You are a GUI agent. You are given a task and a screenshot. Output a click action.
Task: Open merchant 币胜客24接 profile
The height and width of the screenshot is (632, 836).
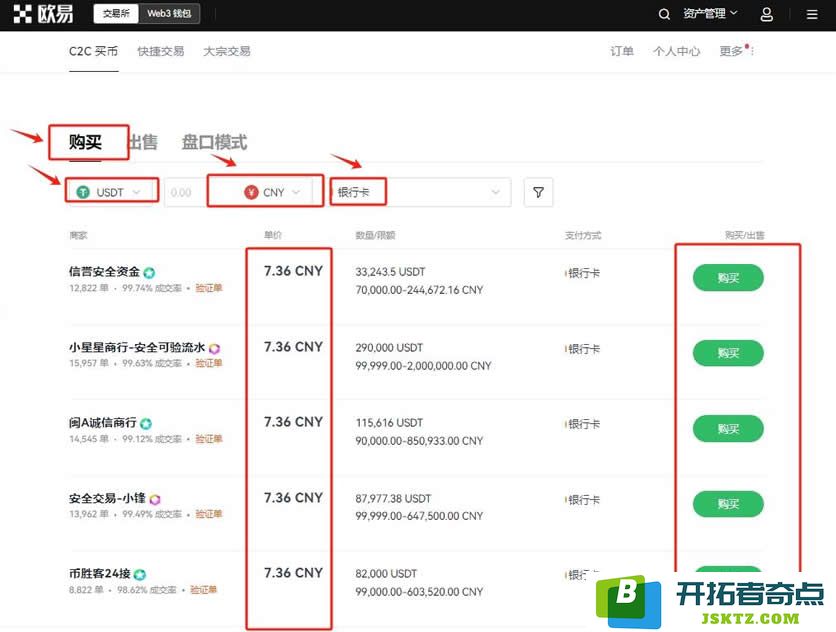pyautogui.click(x=100, y=573)
